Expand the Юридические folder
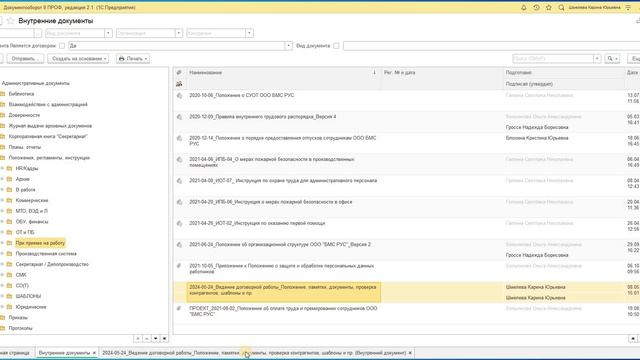640x360 pixels. 2,307
